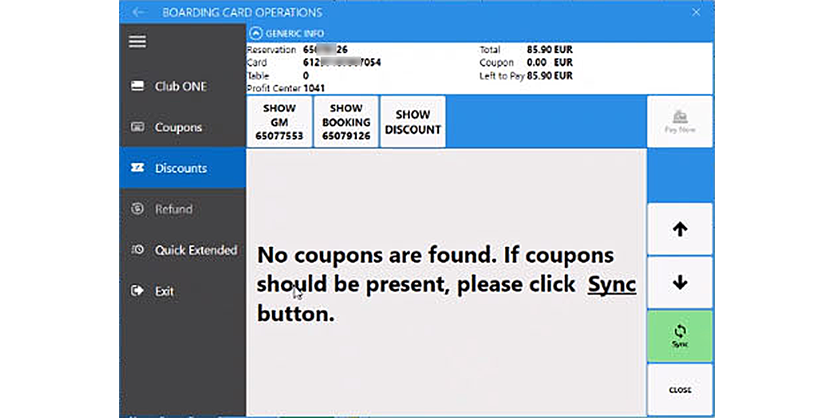Click the green Sync button
The image size is (834, 418).
click(680, 335)
